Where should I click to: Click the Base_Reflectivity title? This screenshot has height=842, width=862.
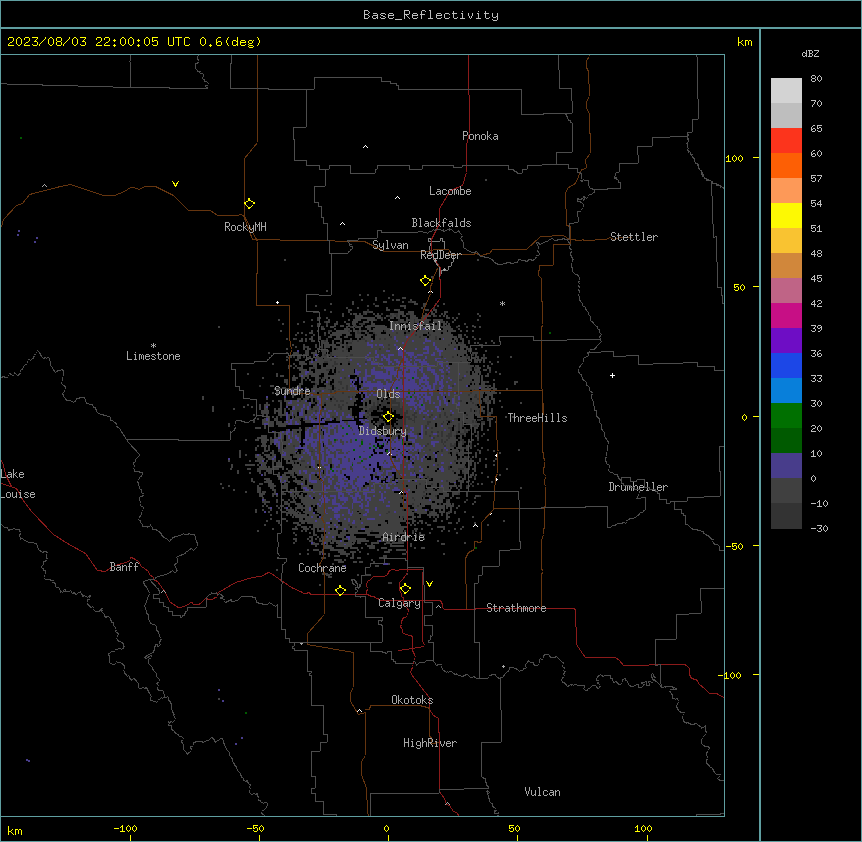(431, 15)
